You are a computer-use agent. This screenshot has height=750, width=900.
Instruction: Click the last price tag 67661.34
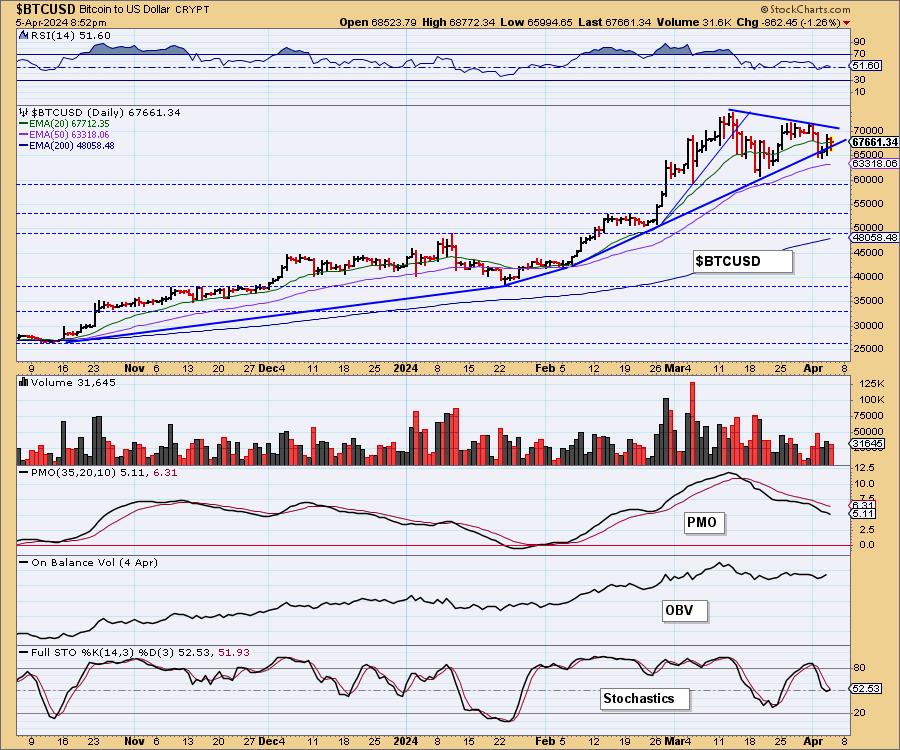tap(874, 142)
